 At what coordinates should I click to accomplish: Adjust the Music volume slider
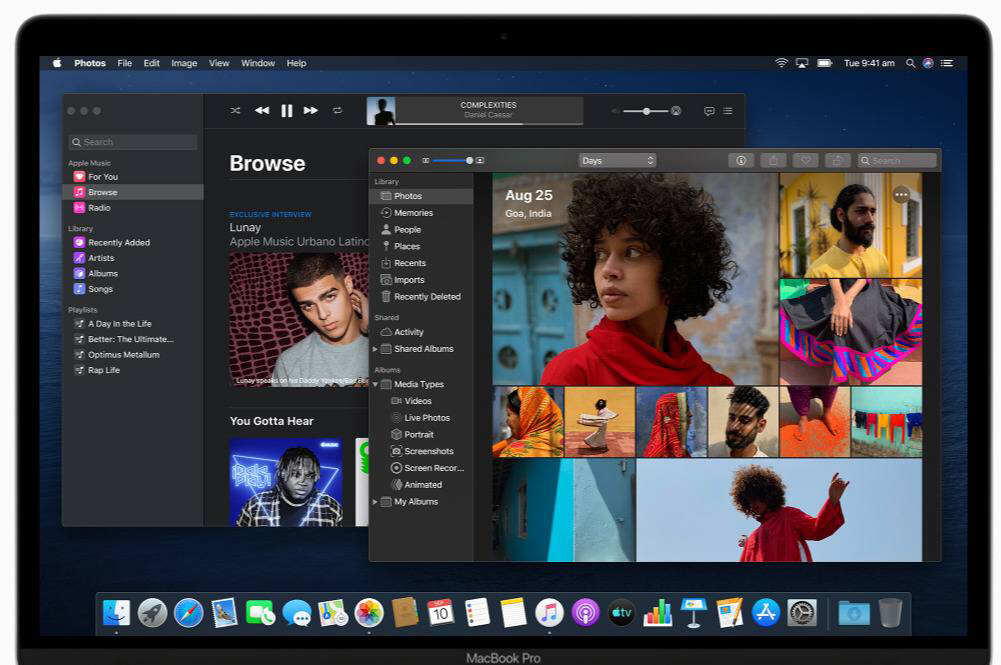pos(645,111)
